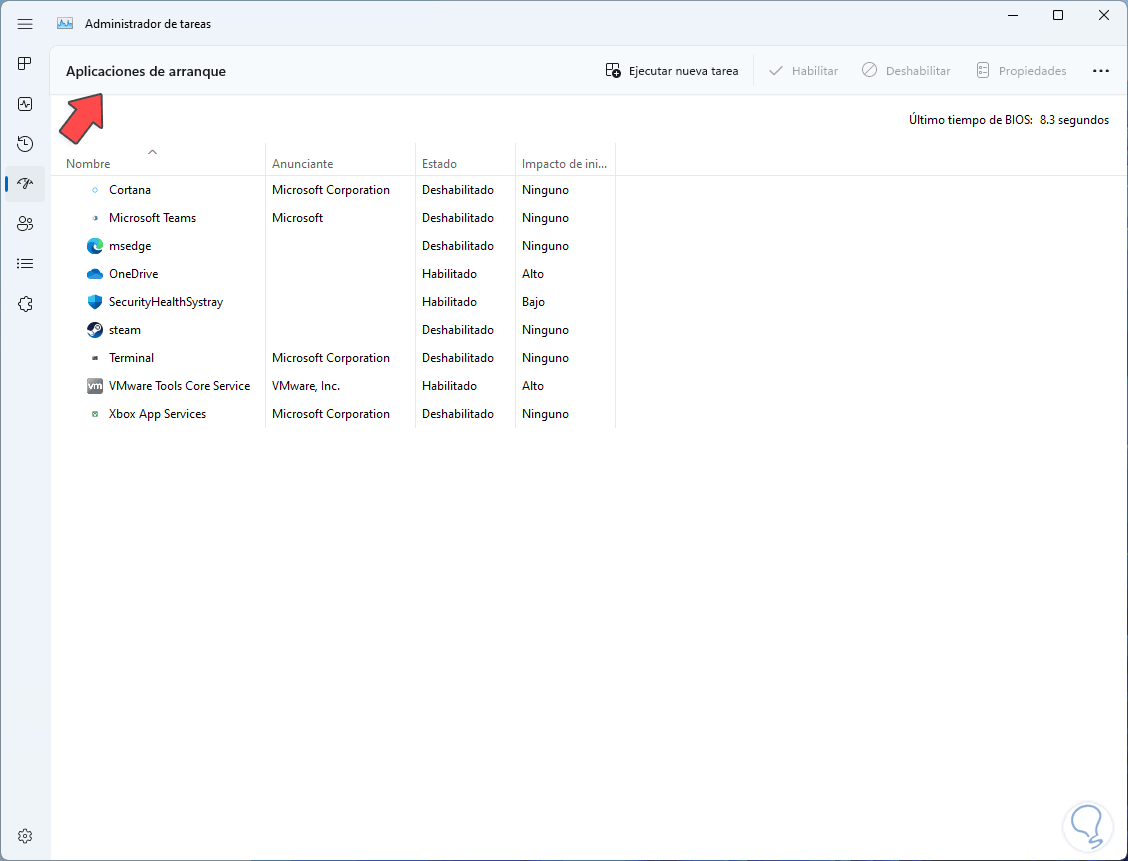
Task: Open Task Manager settings gear
Action: click(x=25, y=836)
